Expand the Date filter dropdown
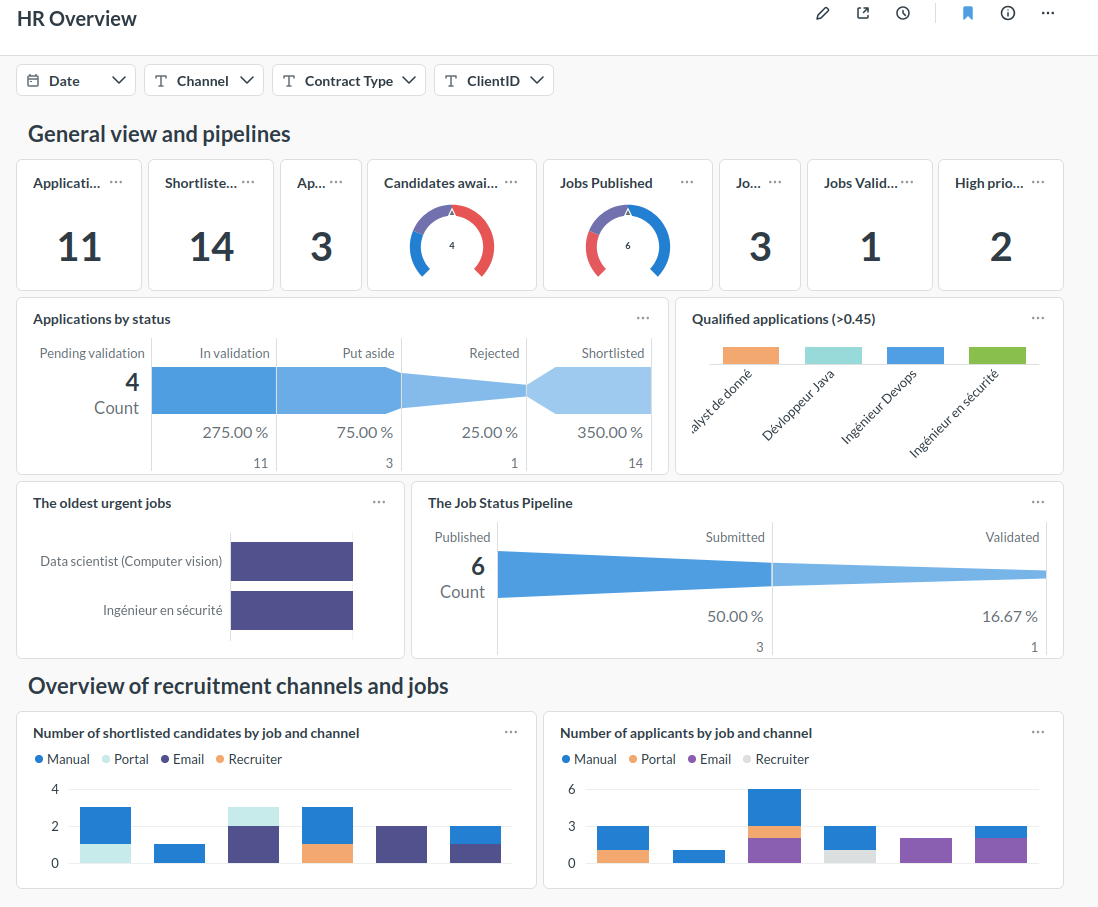The width and height of the screenshot is (1098, 907). (76, 81)
